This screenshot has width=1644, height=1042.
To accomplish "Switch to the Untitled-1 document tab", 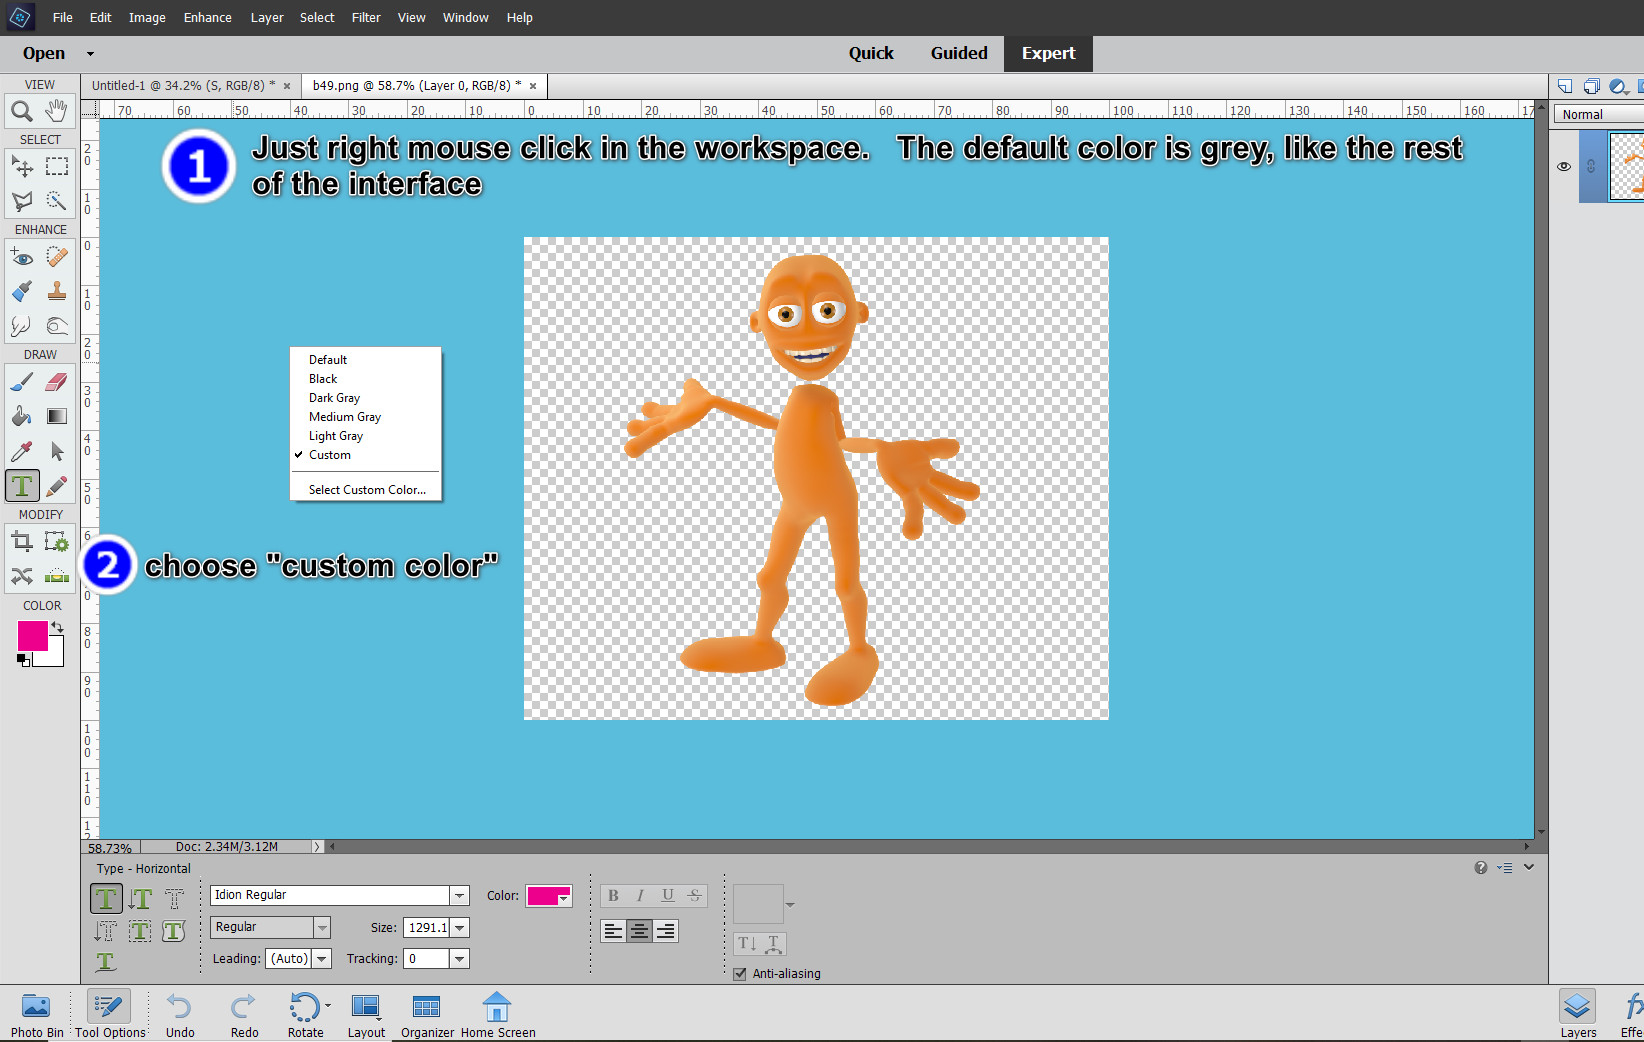I will 183,86.
